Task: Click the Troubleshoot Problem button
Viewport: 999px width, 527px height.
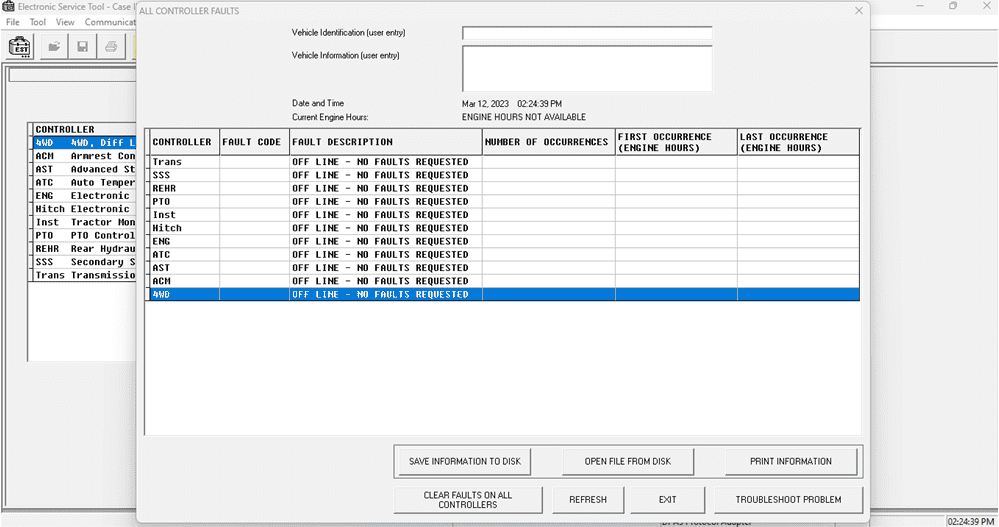Action: point(788,500)
